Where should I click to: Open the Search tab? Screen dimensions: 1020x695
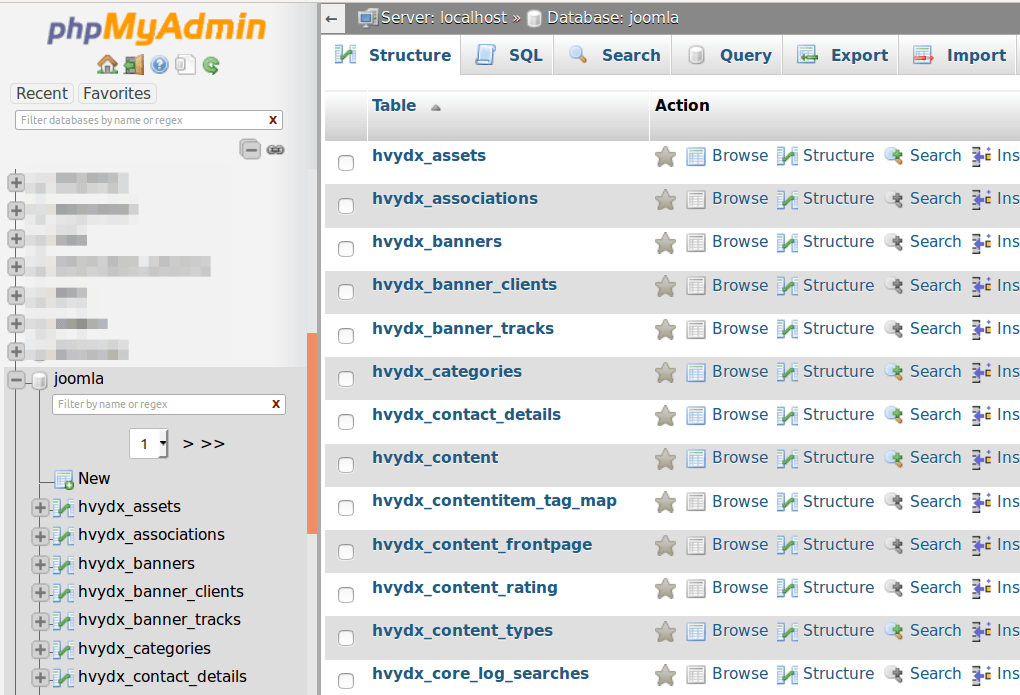(x=614, y=55)
